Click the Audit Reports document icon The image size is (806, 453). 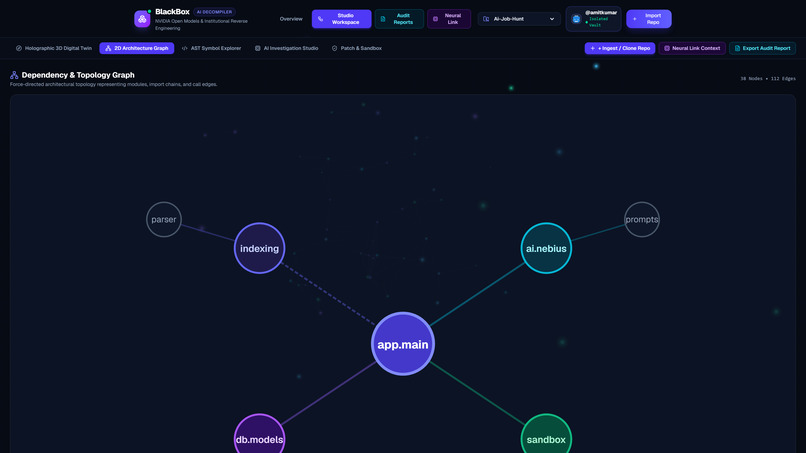click(x=382, y=19)
